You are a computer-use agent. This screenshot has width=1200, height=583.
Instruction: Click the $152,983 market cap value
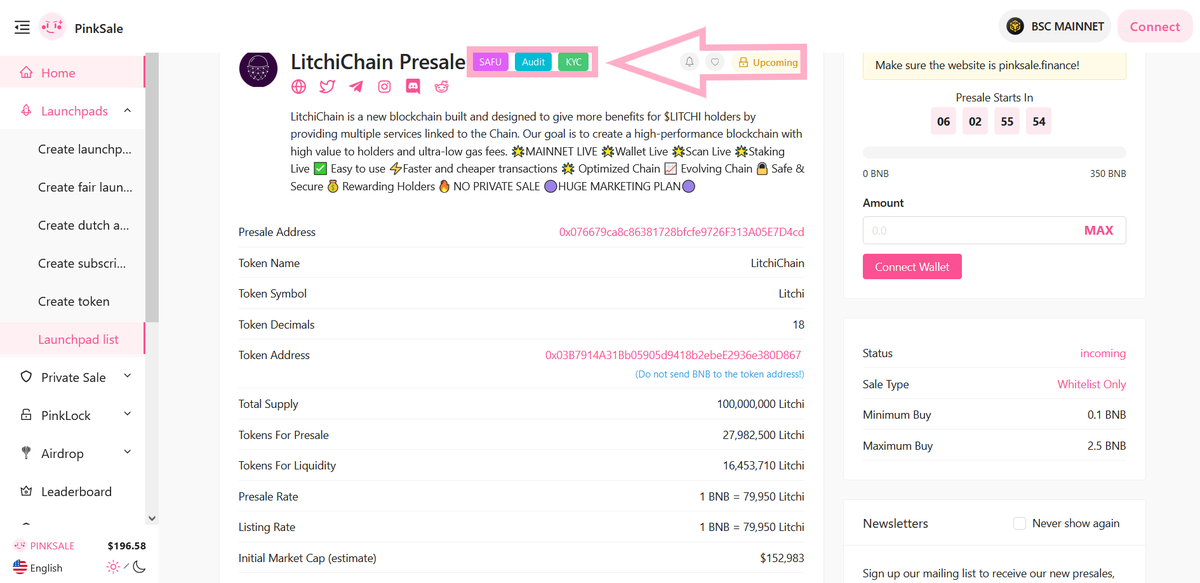coord(782,558)
